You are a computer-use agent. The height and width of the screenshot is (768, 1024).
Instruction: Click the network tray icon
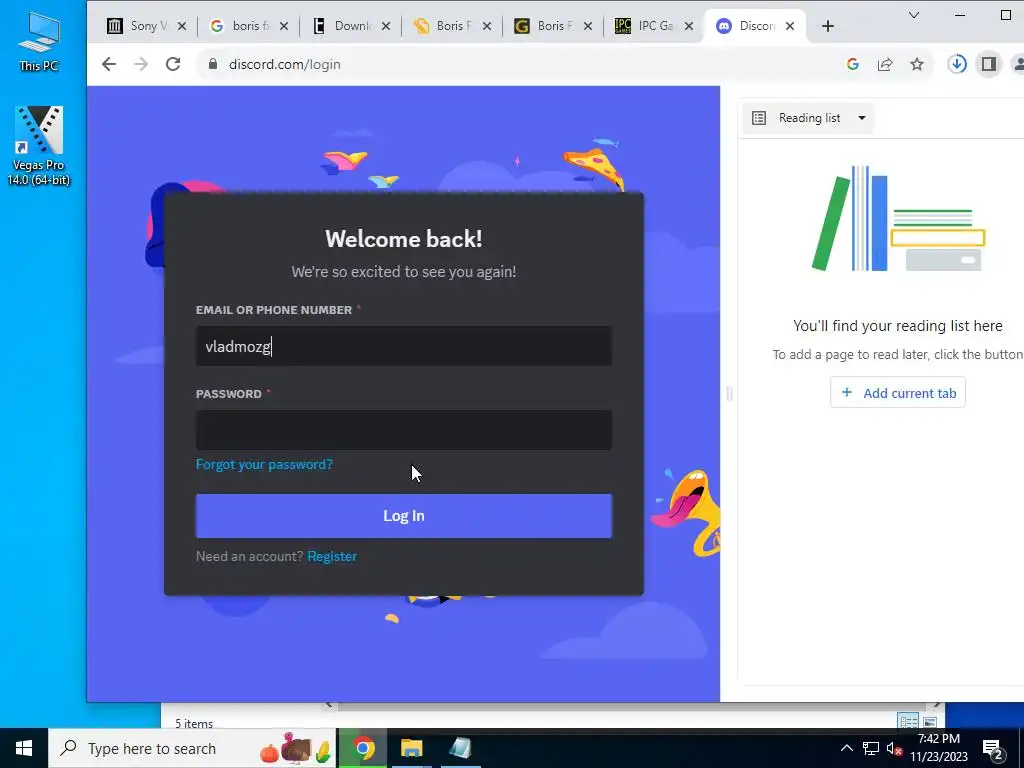tap(871, 748)
